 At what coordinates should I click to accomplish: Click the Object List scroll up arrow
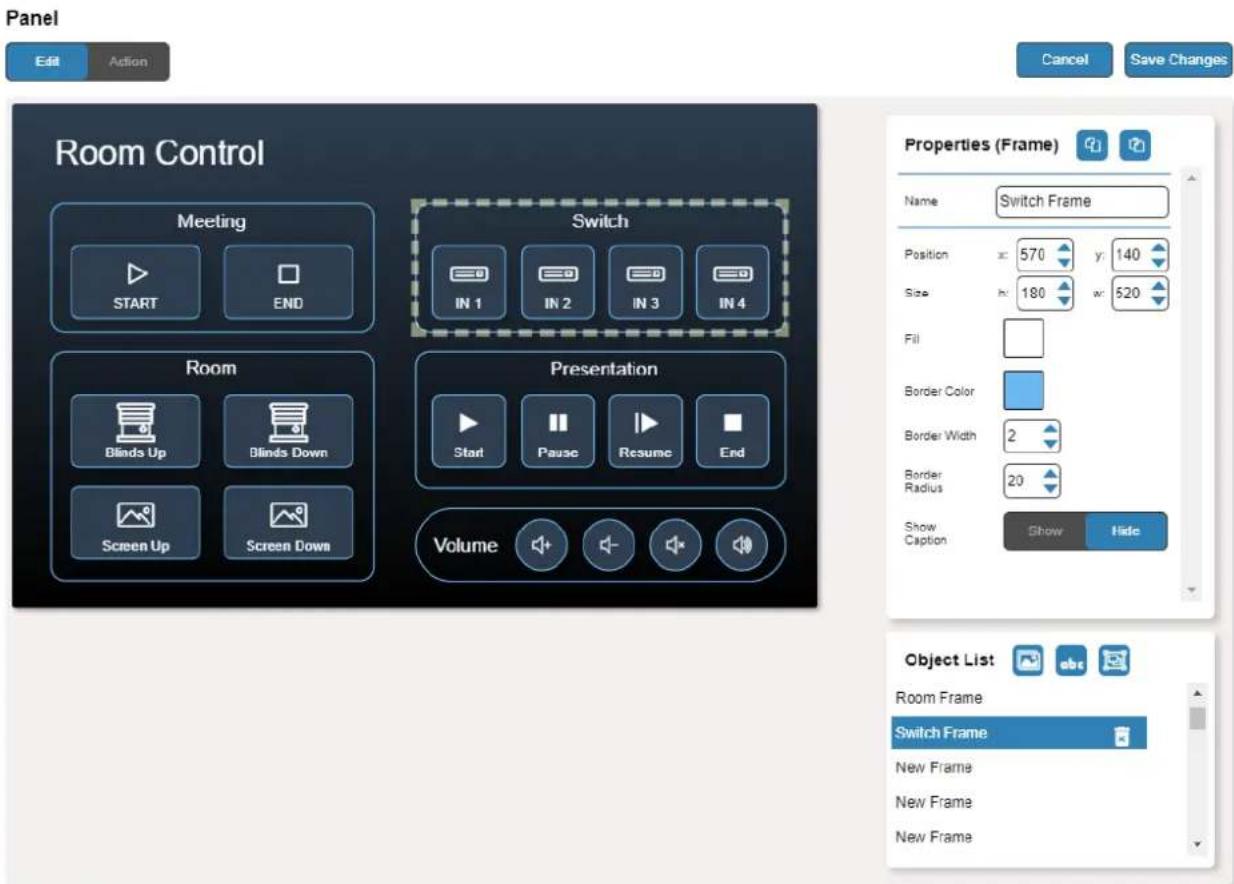tap(1197, 691)
